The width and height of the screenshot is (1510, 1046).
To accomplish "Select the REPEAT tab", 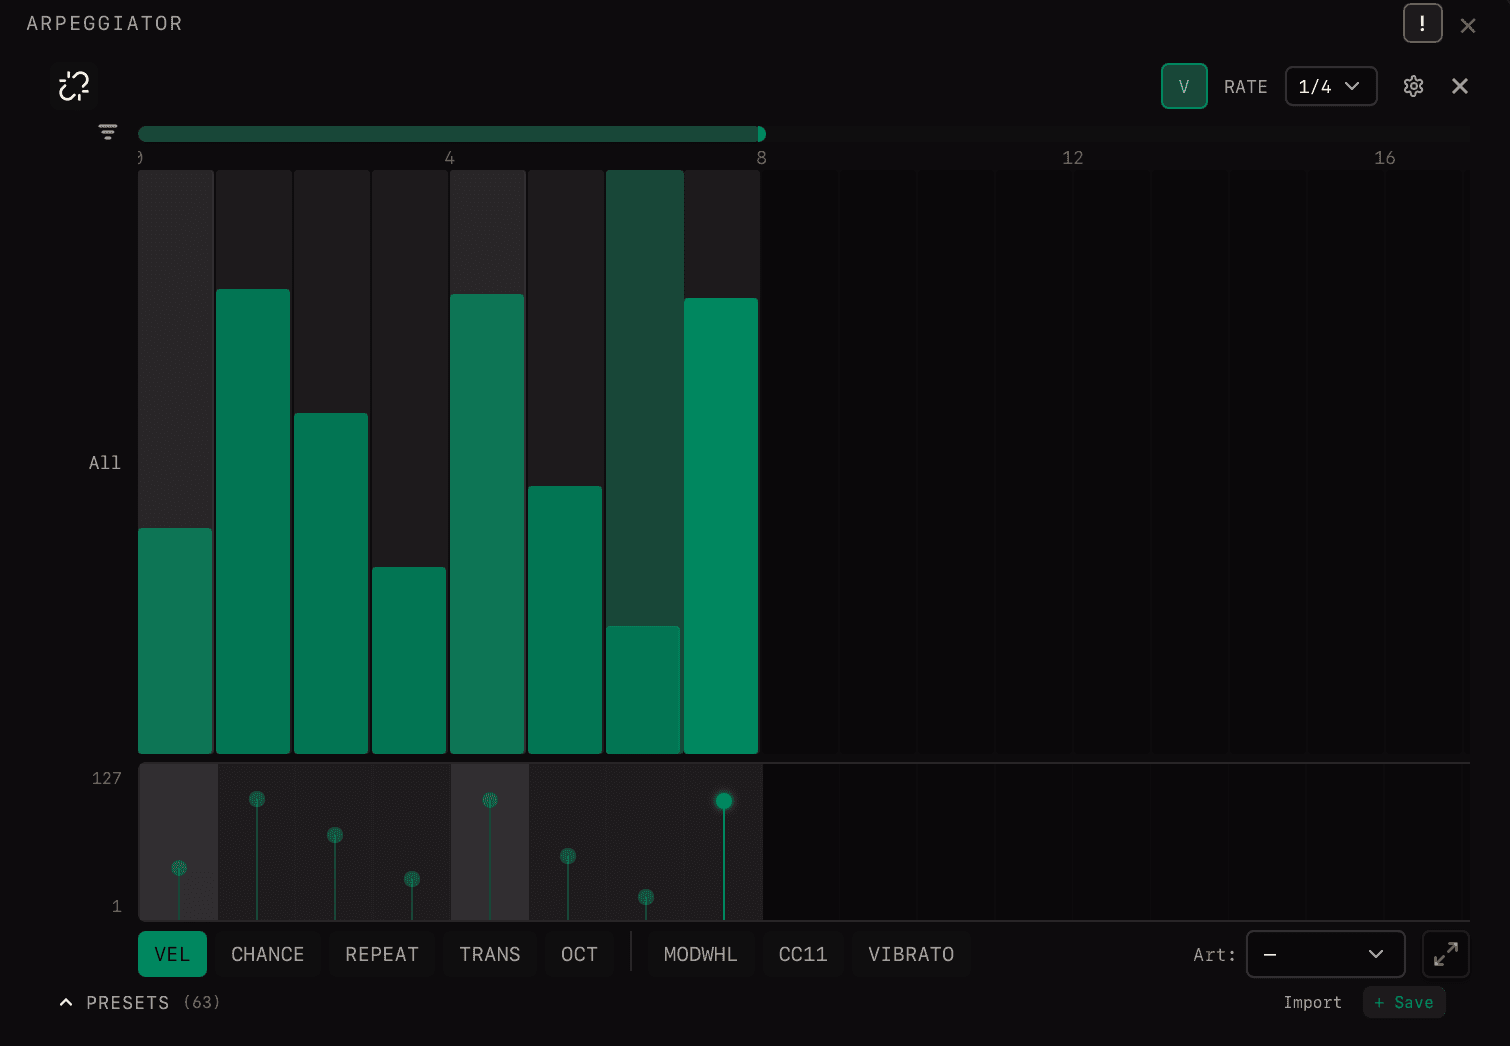I will 382,954.
